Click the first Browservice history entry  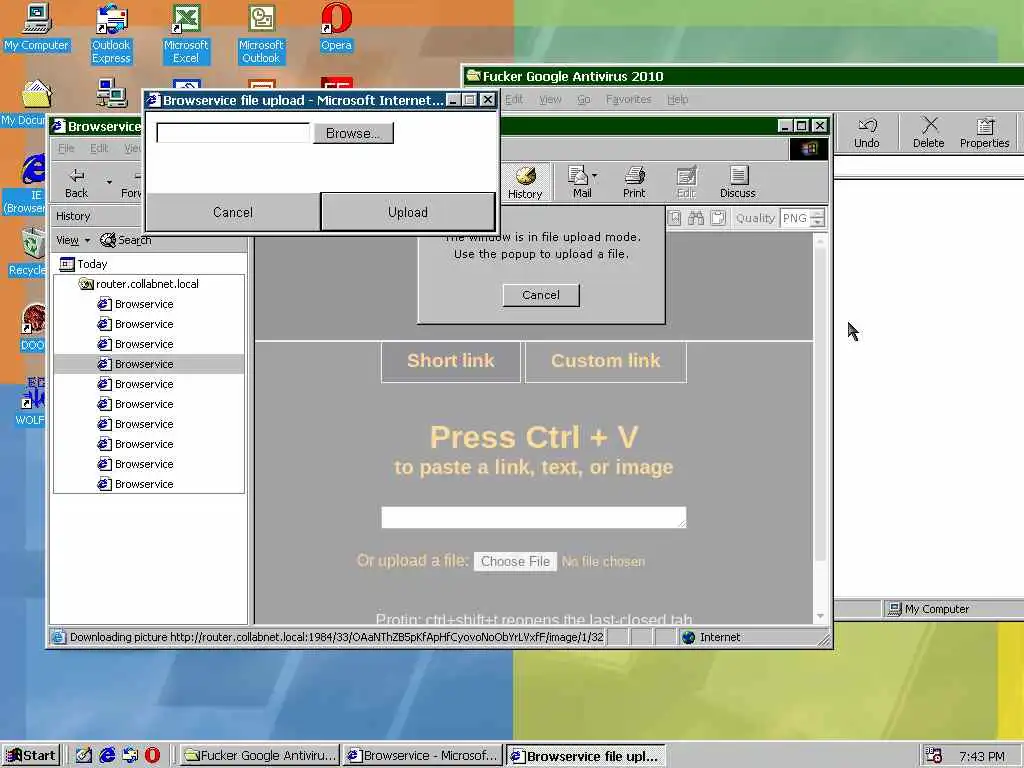(136, 304)
